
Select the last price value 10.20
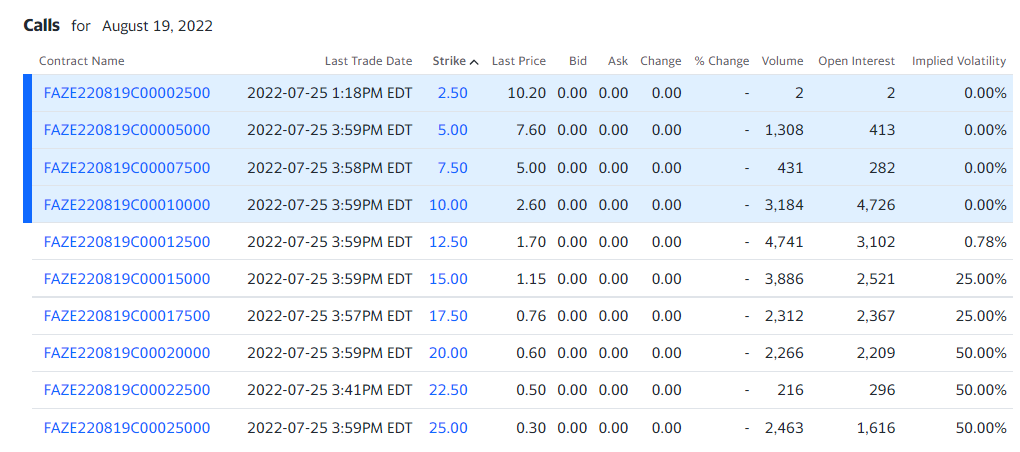pyautogui.click(x=527, y=93)
